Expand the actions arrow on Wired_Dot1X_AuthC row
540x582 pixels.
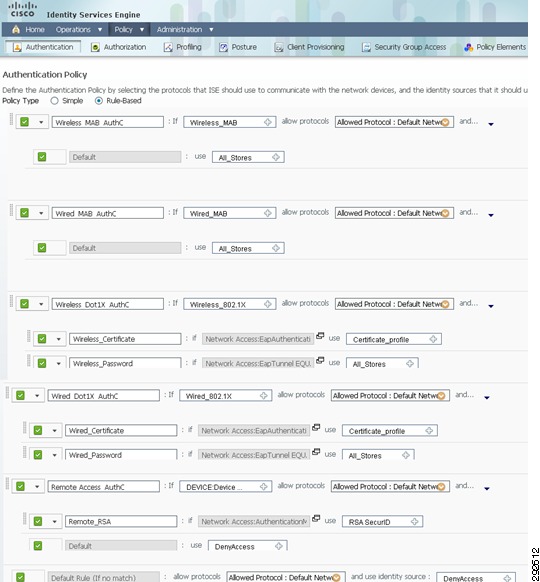click(487, 398)
